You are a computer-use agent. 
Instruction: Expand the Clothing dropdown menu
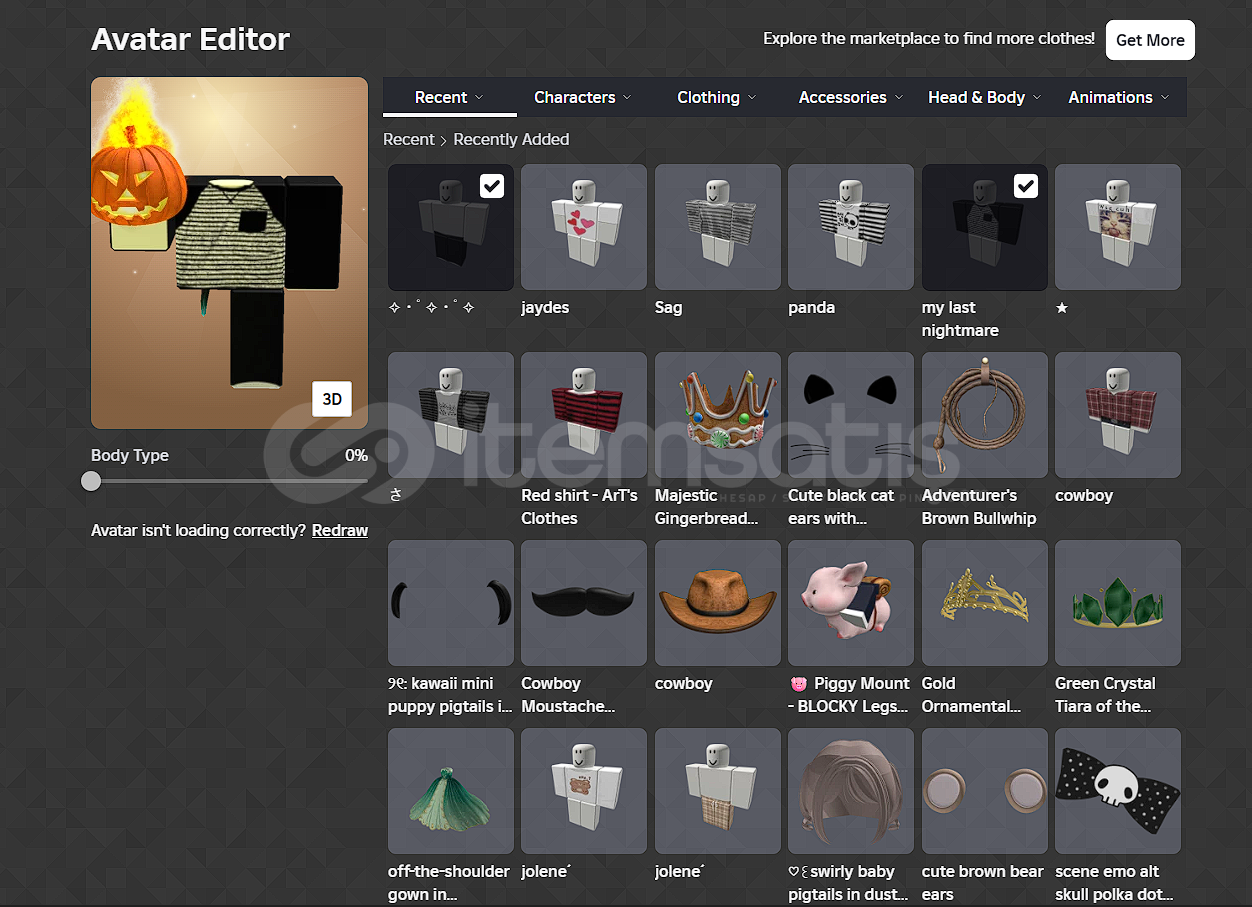pos(716,97)
